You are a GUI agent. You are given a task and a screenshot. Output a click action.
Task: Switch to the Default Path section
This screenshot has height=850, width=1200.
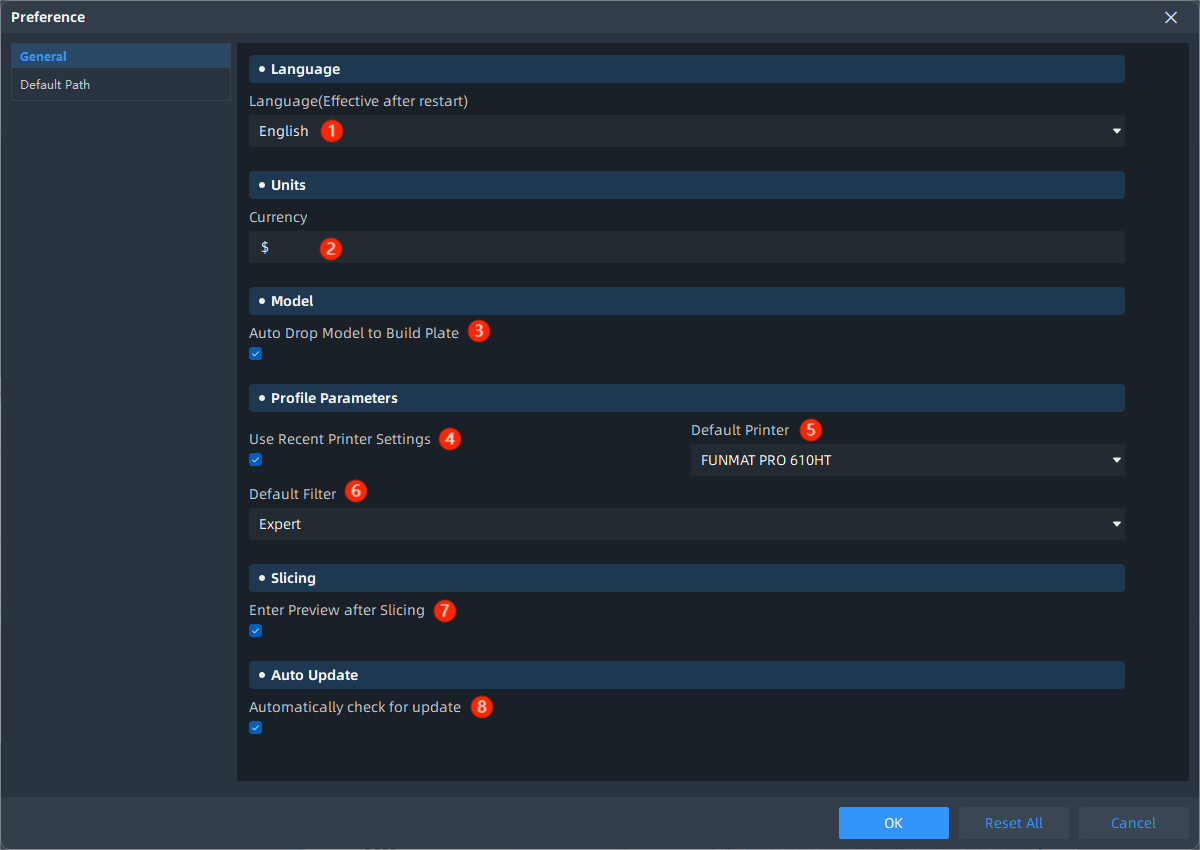pyautogui.click(x=54, y=84)
